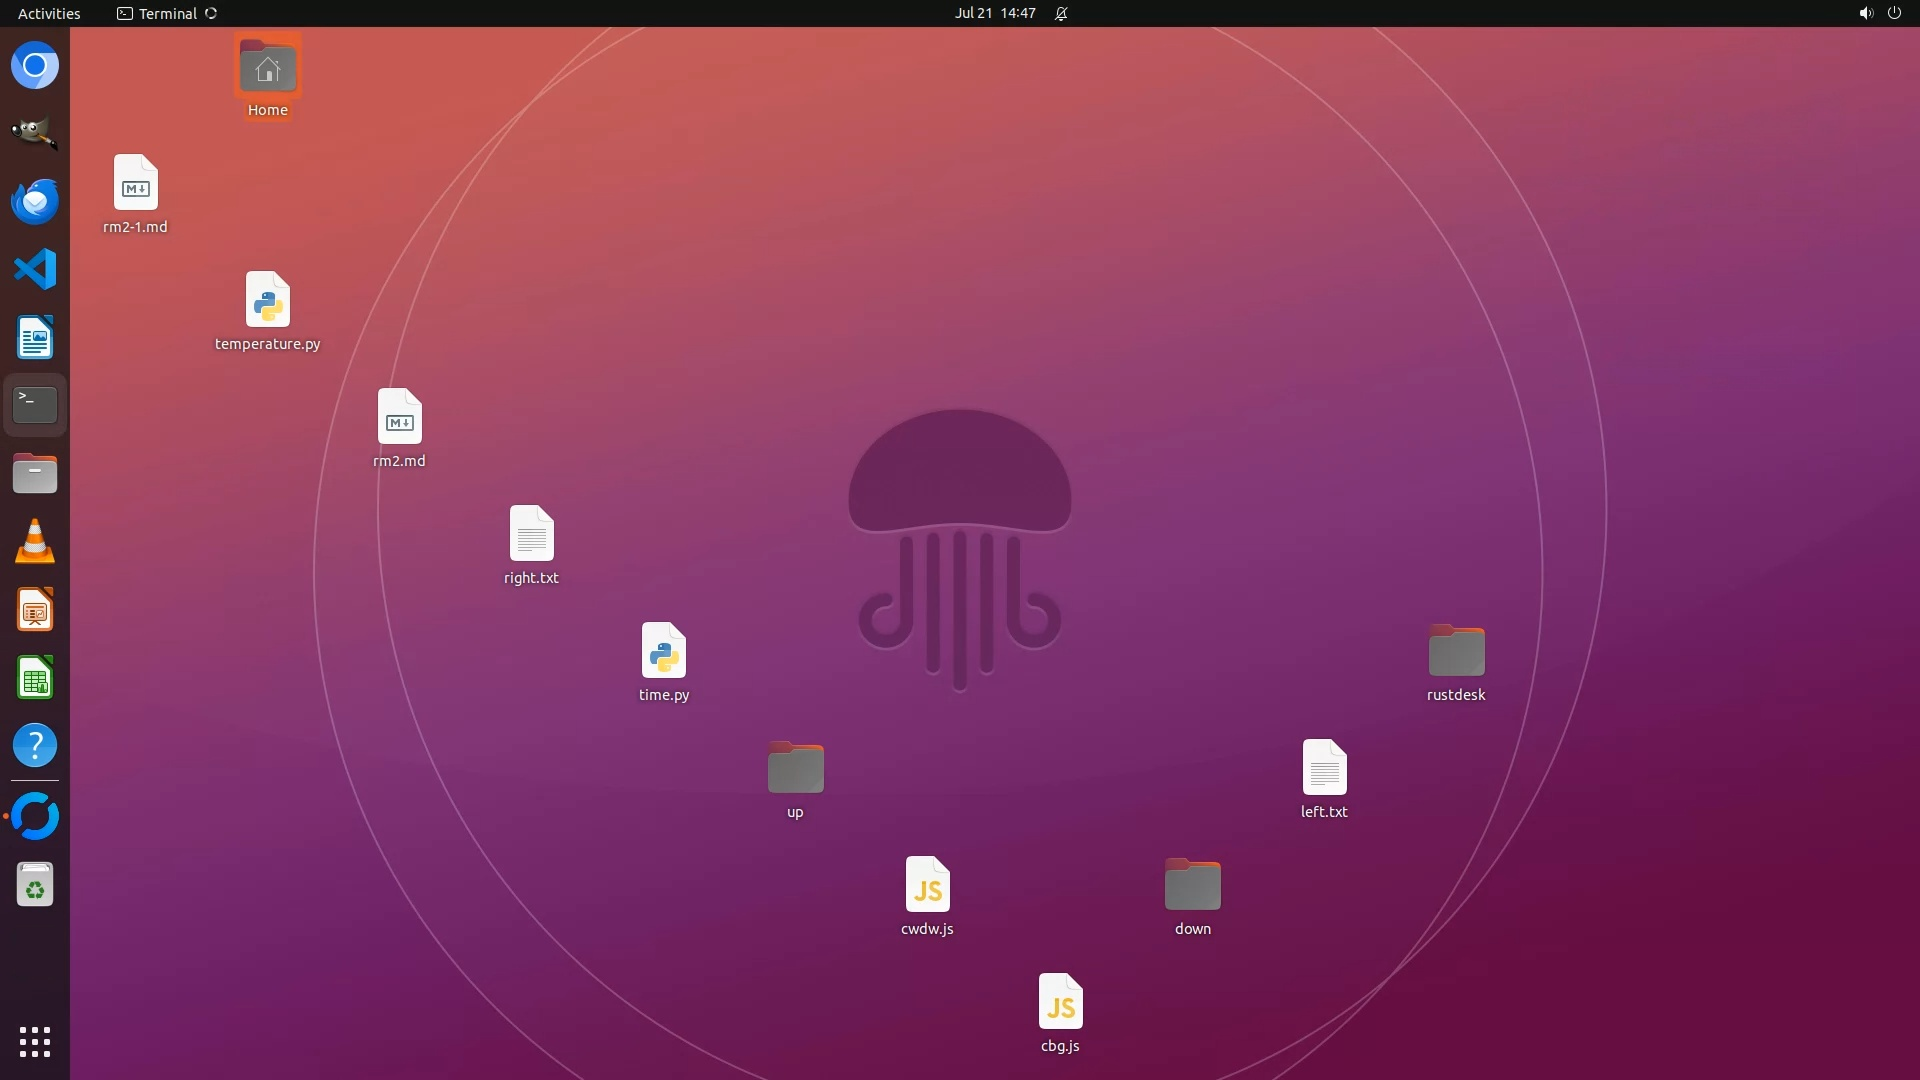Select the rustdesk folder on the desktop
1920x1080 pixels.
tap(1456, 651)
